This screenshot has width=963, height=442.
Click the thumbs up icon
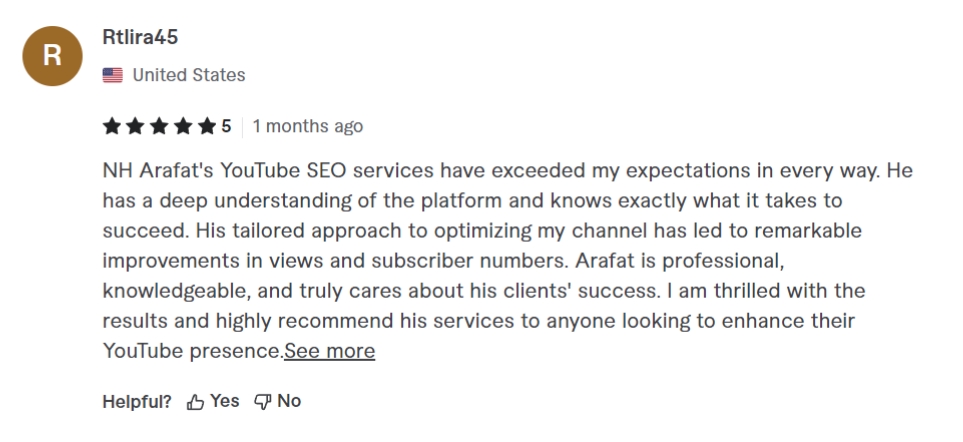pos(196,402)
